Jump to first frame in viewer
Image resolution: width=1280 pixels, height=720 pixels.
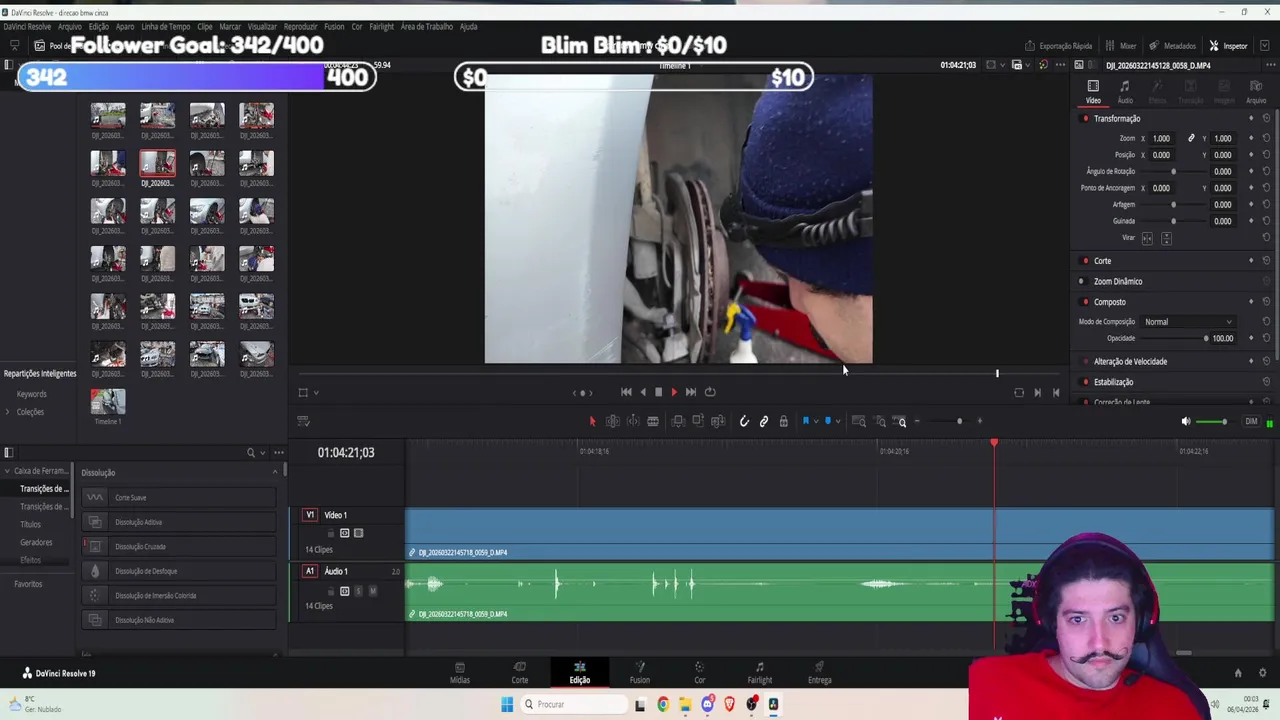pos(626,392)
